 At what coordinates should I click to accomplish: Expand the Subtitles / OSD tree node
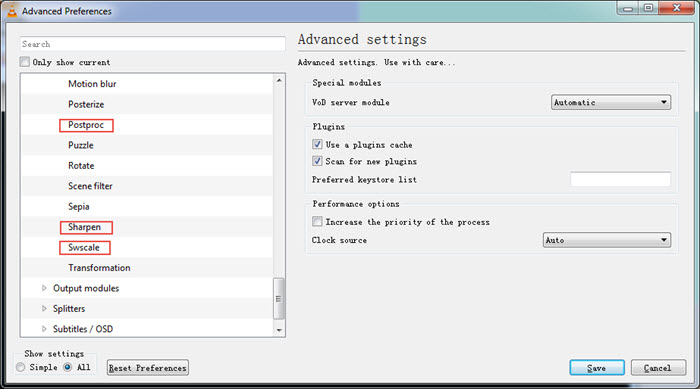(x=44, y=329)
